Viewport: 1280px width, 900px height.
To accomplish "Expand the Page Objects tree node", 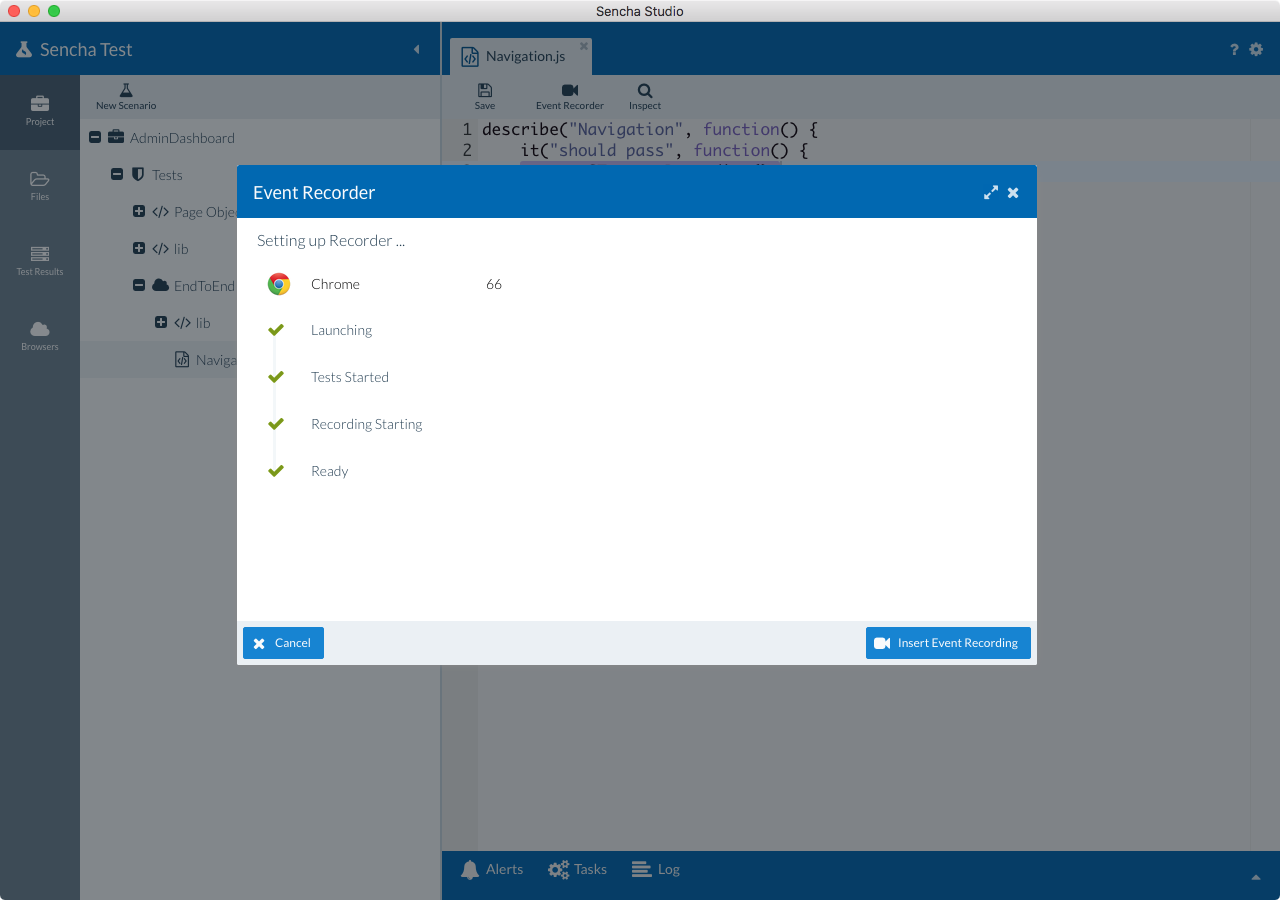I will pyautogui.click(x=139, y=211).
